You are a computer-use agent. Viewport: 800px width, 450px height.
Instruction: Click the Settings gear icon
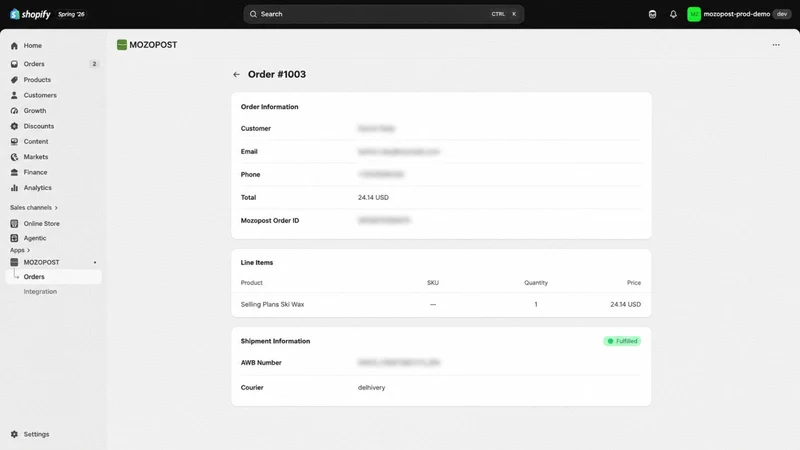tap(14, 434)
